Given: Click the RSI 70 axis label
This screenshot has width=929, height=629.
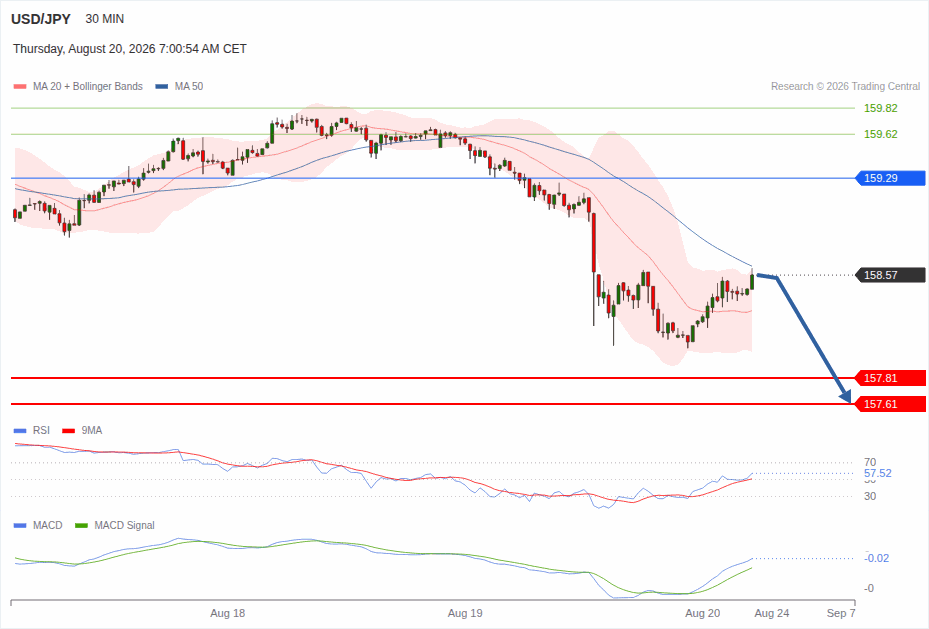Looking at the screenshot, I should click(870, 462).
